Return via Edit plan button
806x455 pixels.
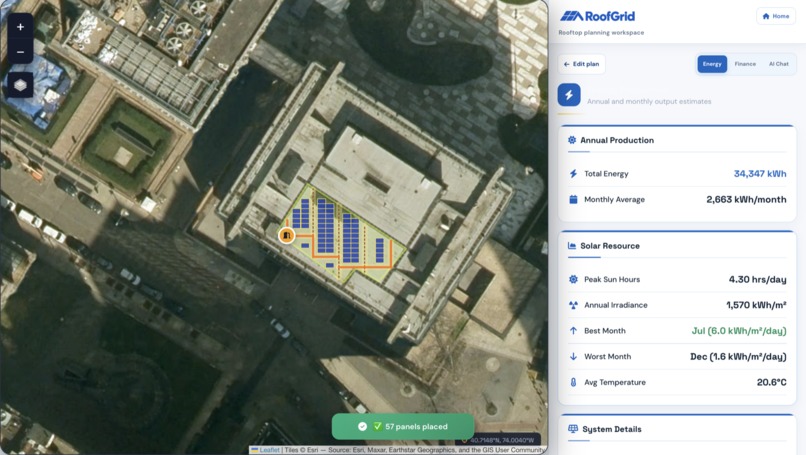click(x=581, y=64)
